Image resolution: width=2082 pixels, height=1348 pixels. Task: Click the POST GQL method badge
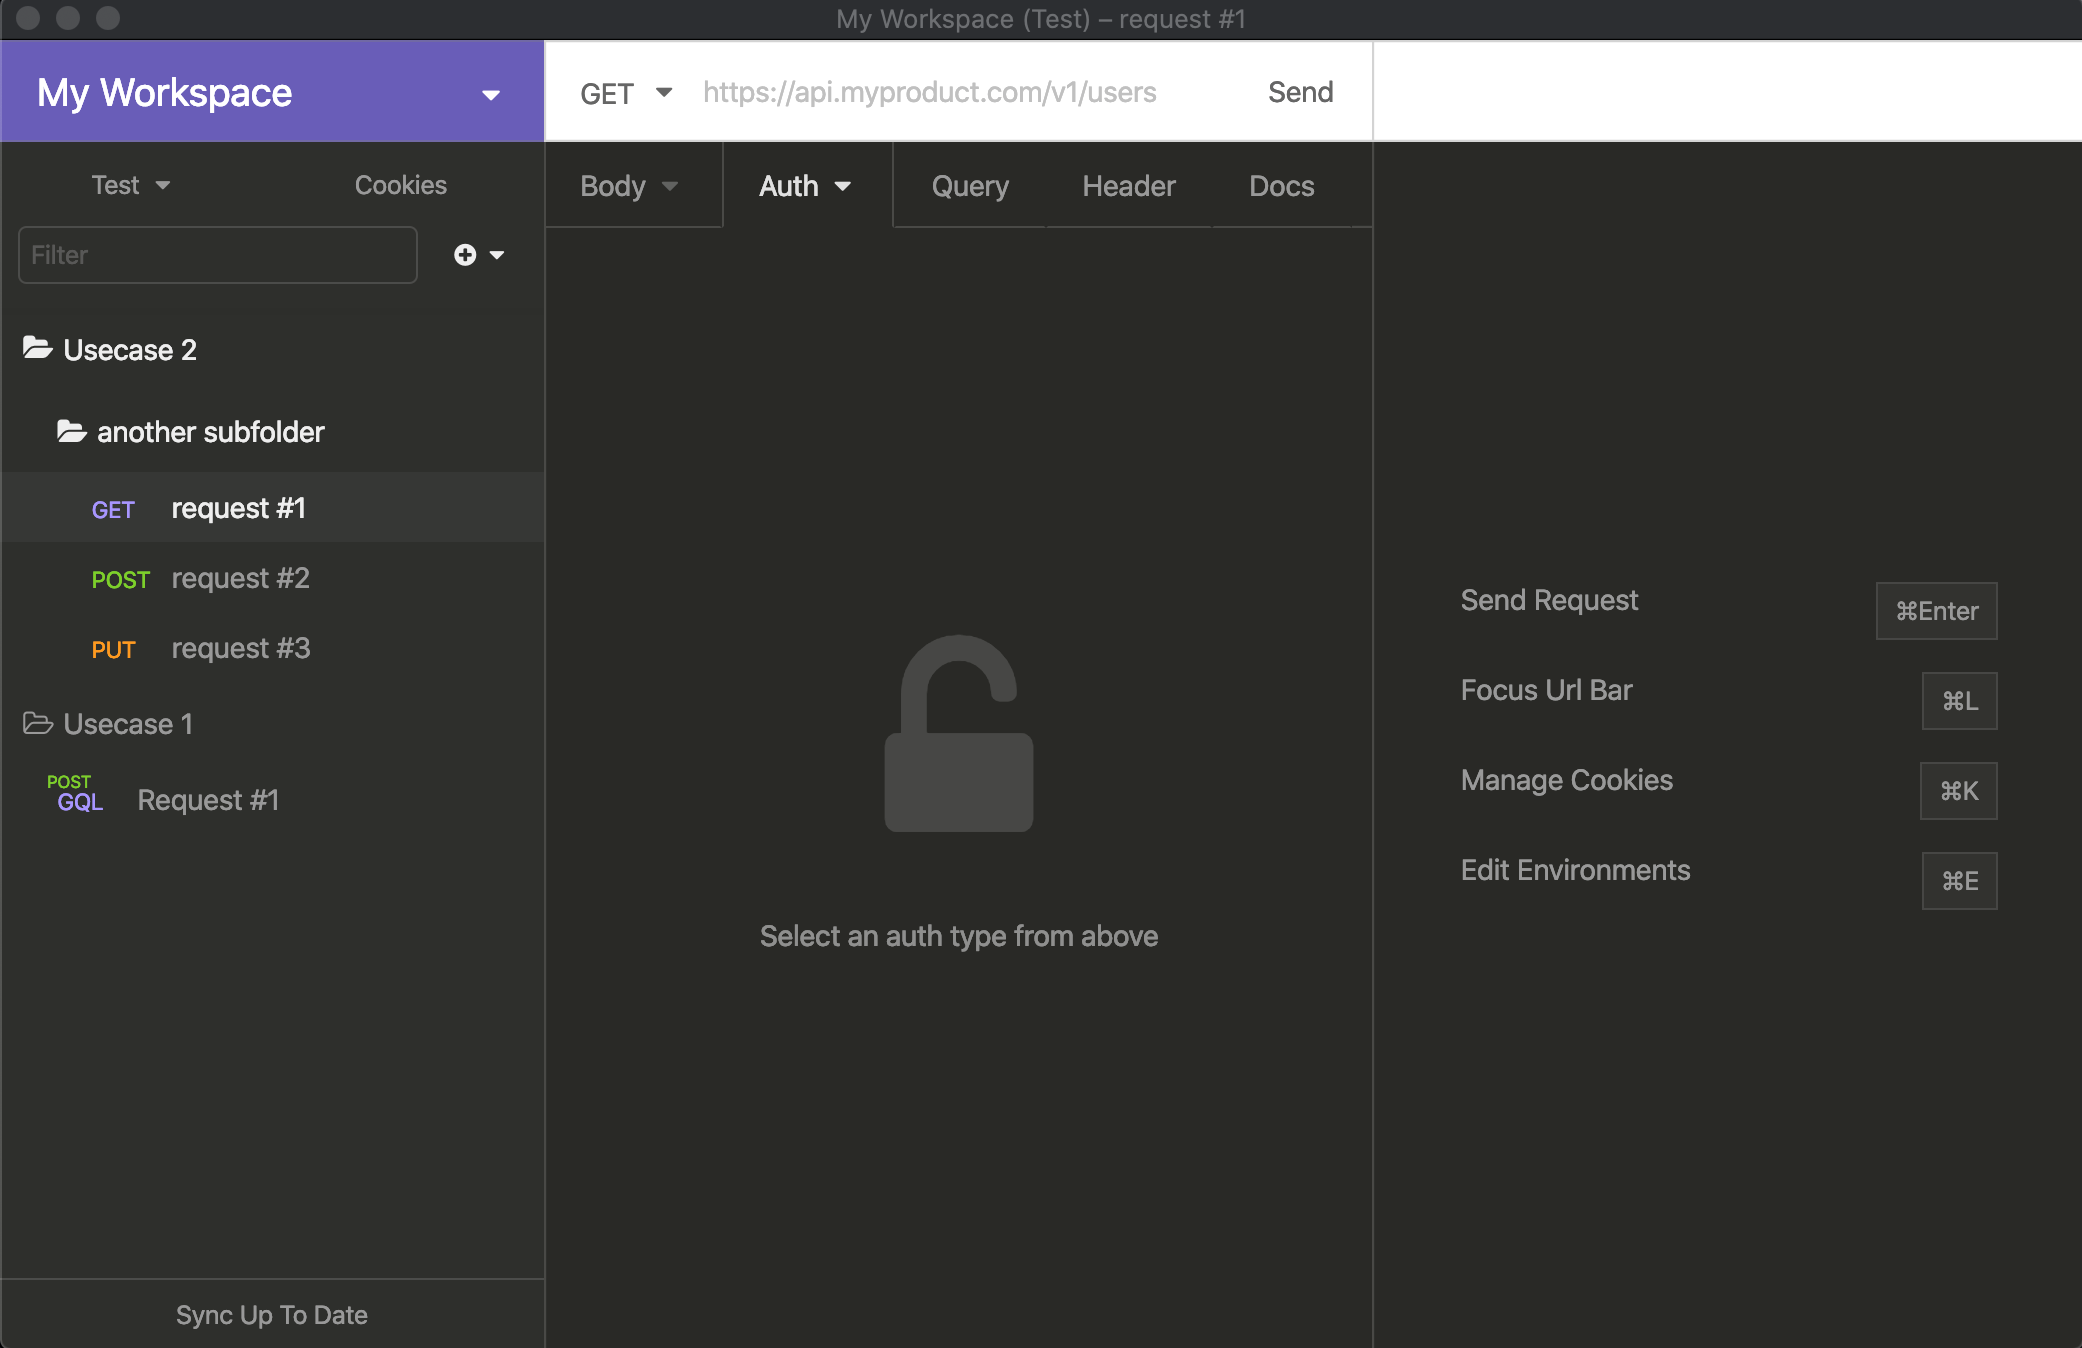pos(75,793)
